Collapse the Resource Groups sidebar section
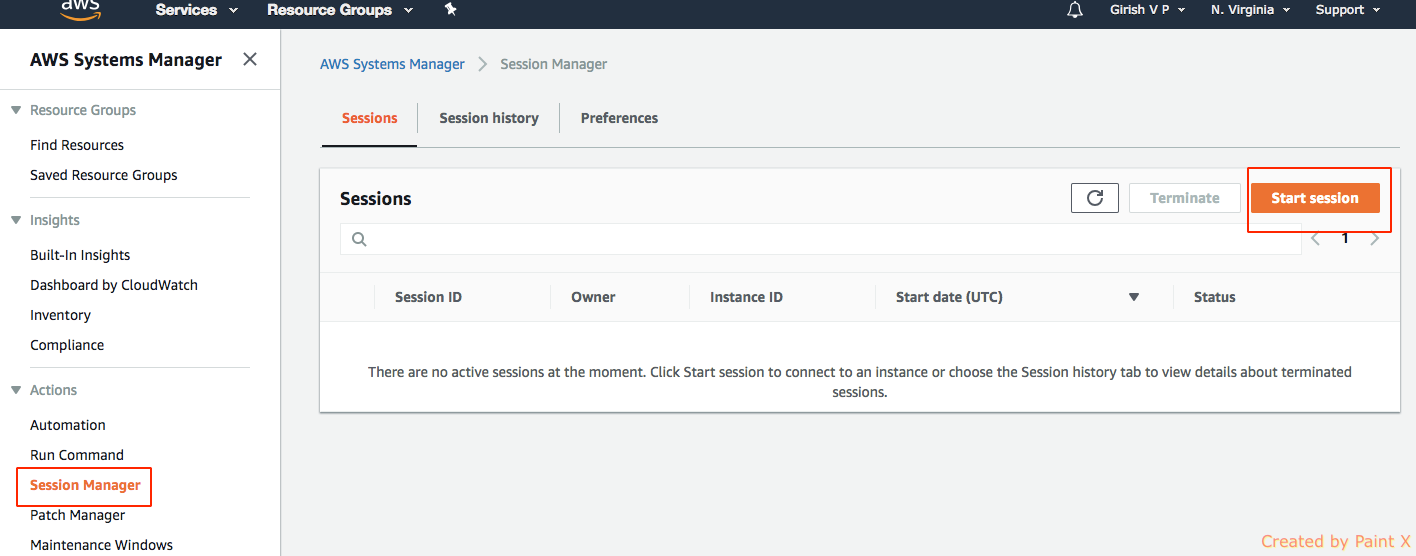1416x556 pixels. (x=16, y=110)
